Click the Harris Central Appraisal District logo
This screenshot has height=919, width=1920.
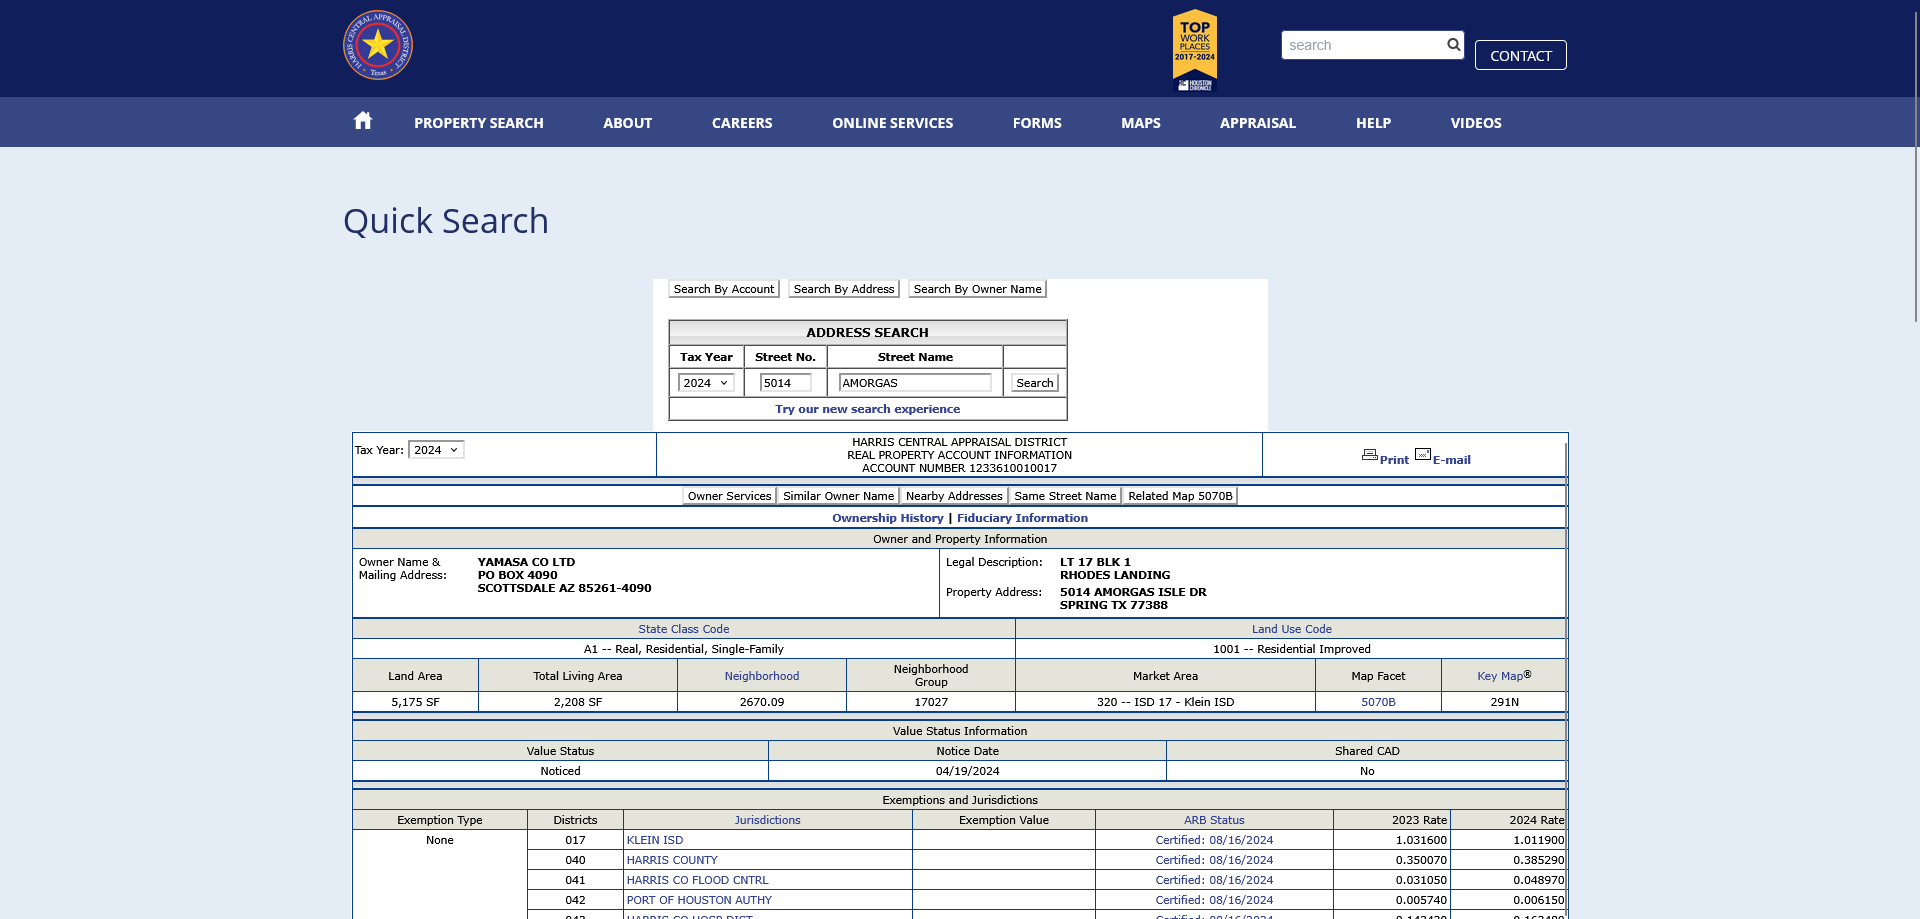coord(378,45)
